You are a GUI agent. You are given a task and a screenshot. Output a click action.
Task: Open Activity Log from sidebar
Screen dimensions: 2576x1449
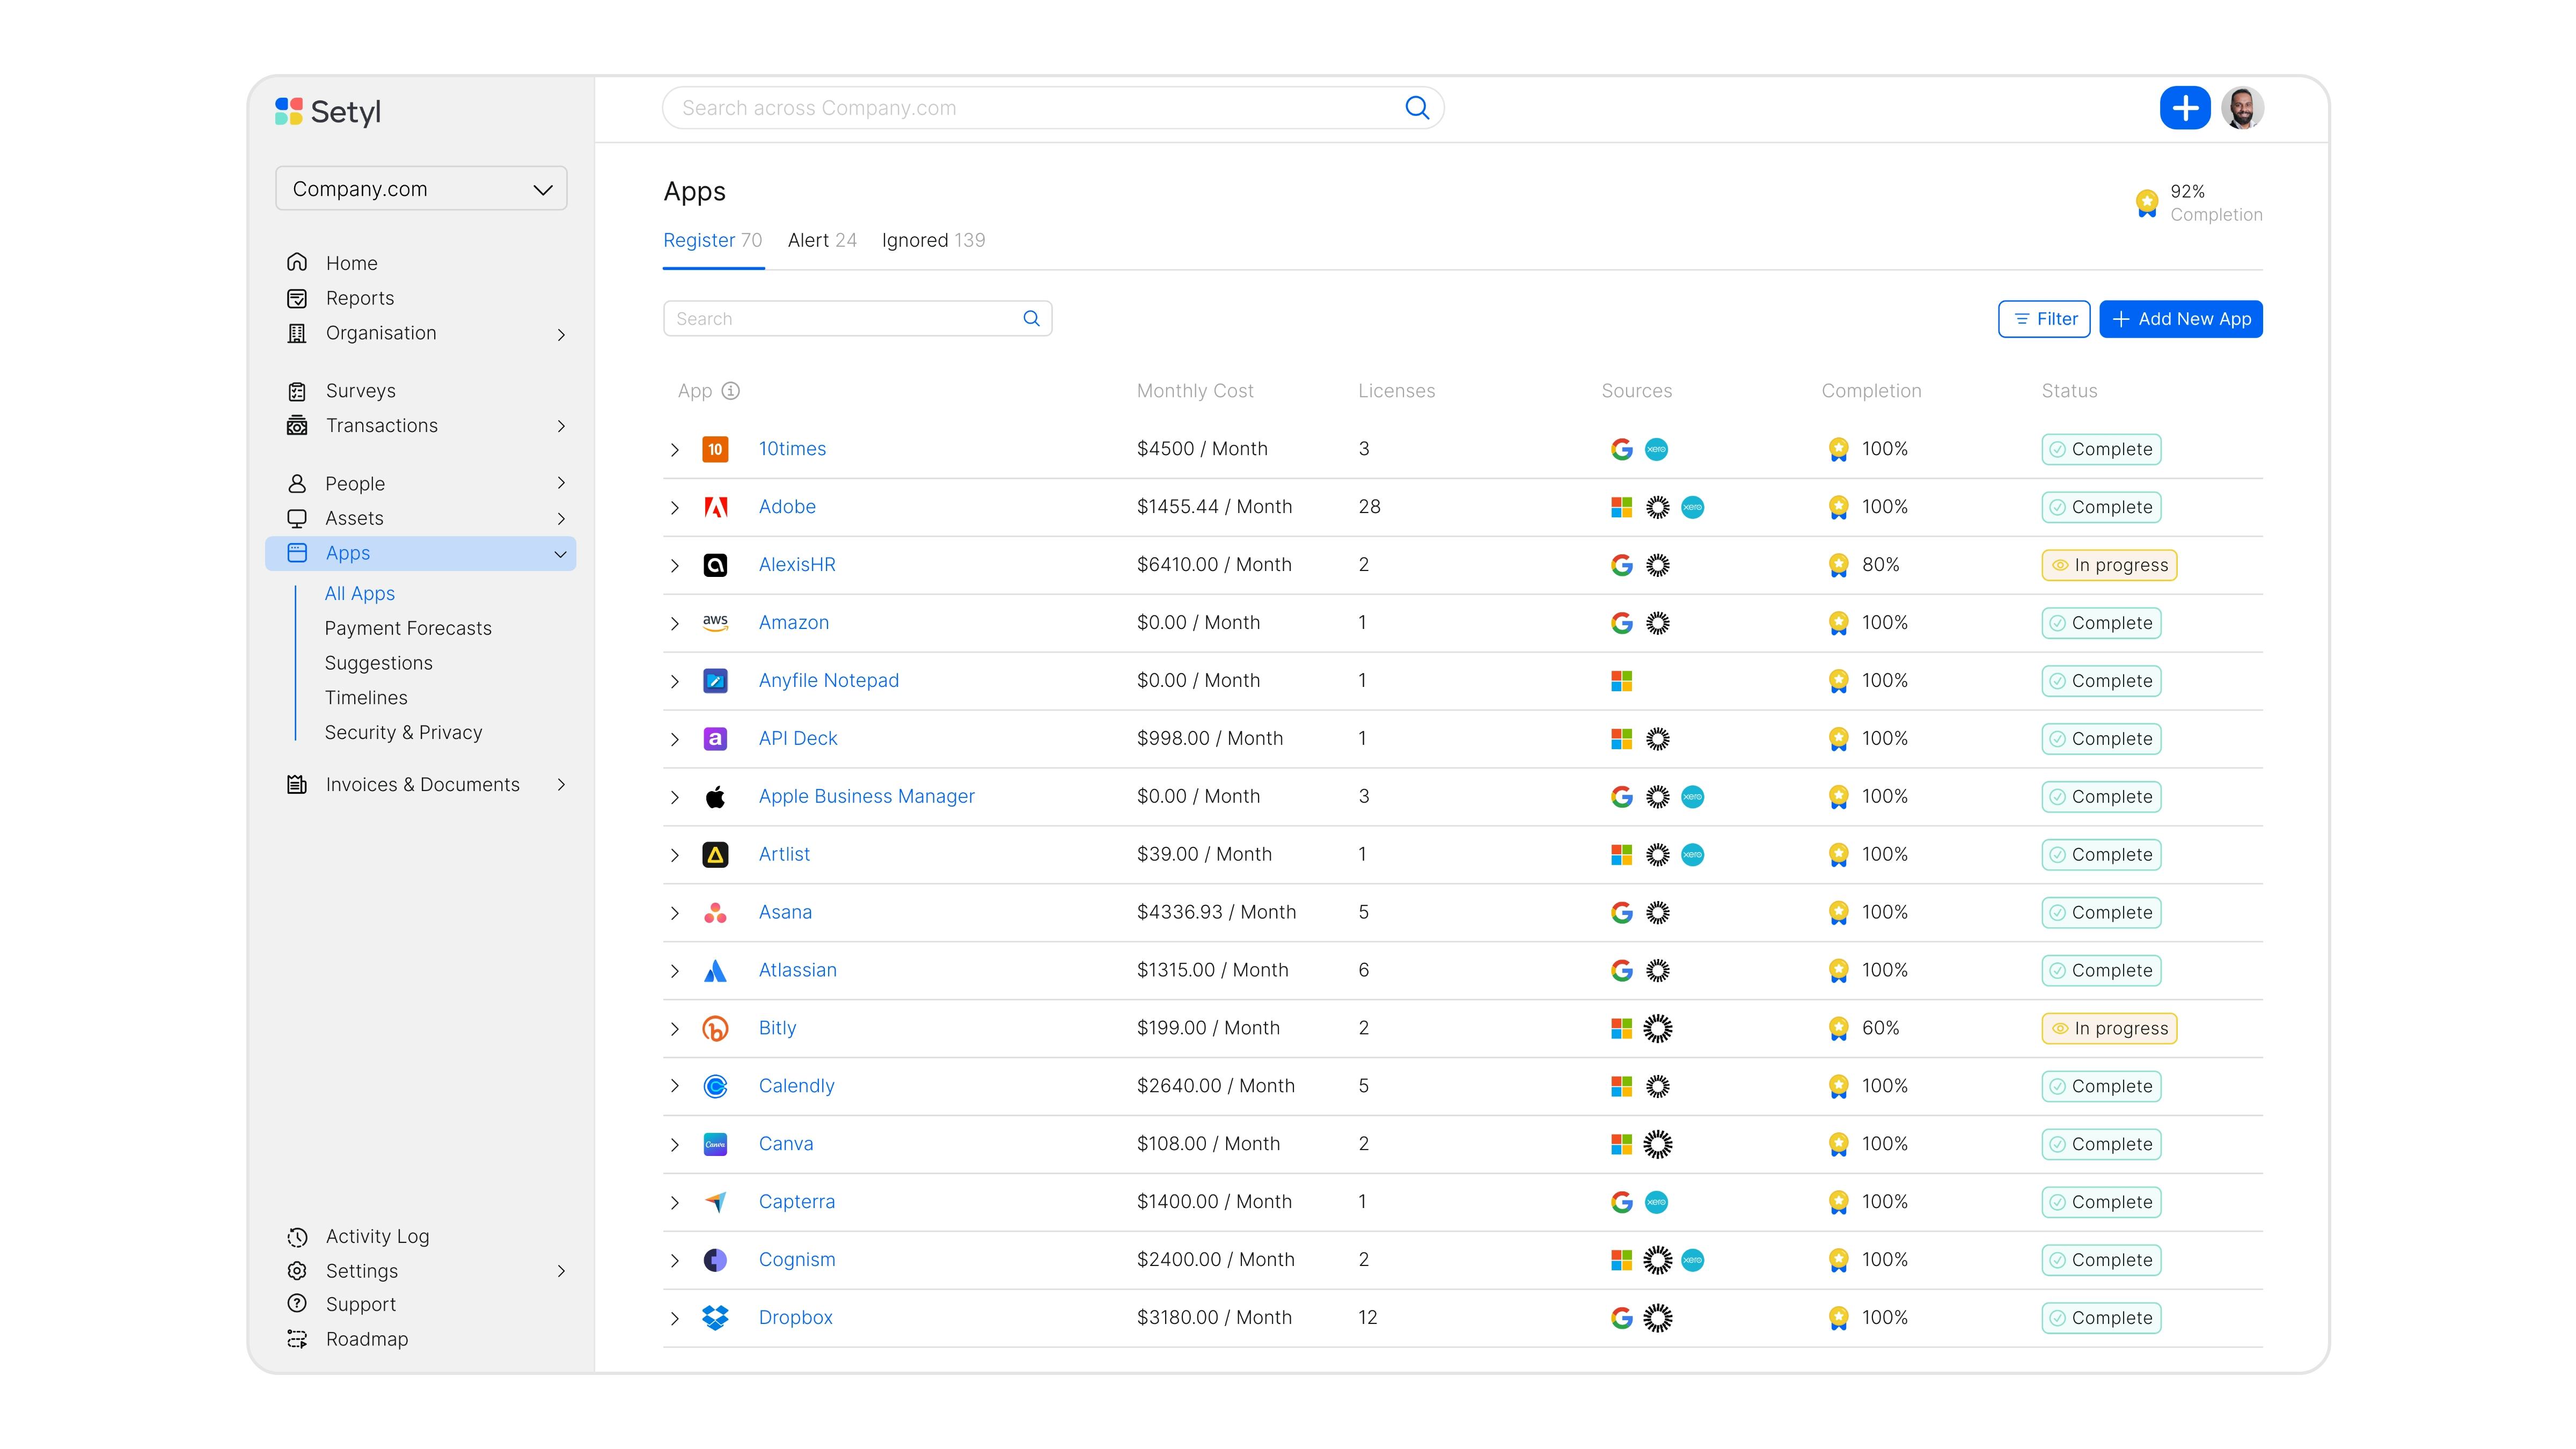point(377,1236)
